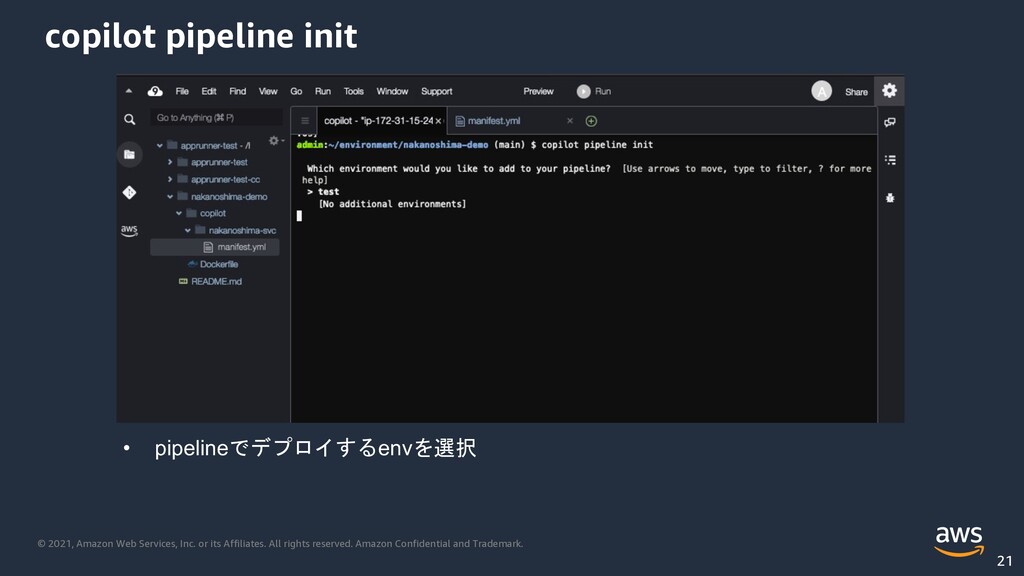Click the terminal cursor line

click(299, 216)
